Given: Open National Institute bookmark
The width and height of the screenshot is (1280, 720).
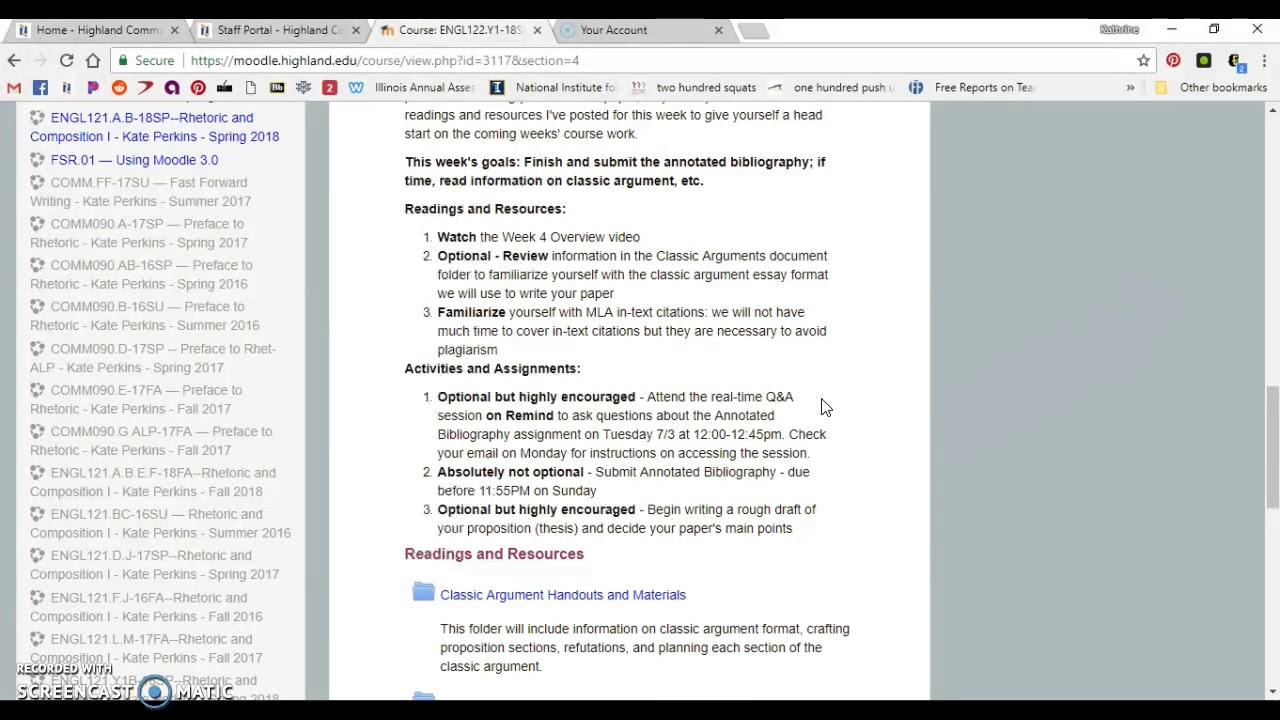Looking at the screenshot, I should (x=552, y=88).
